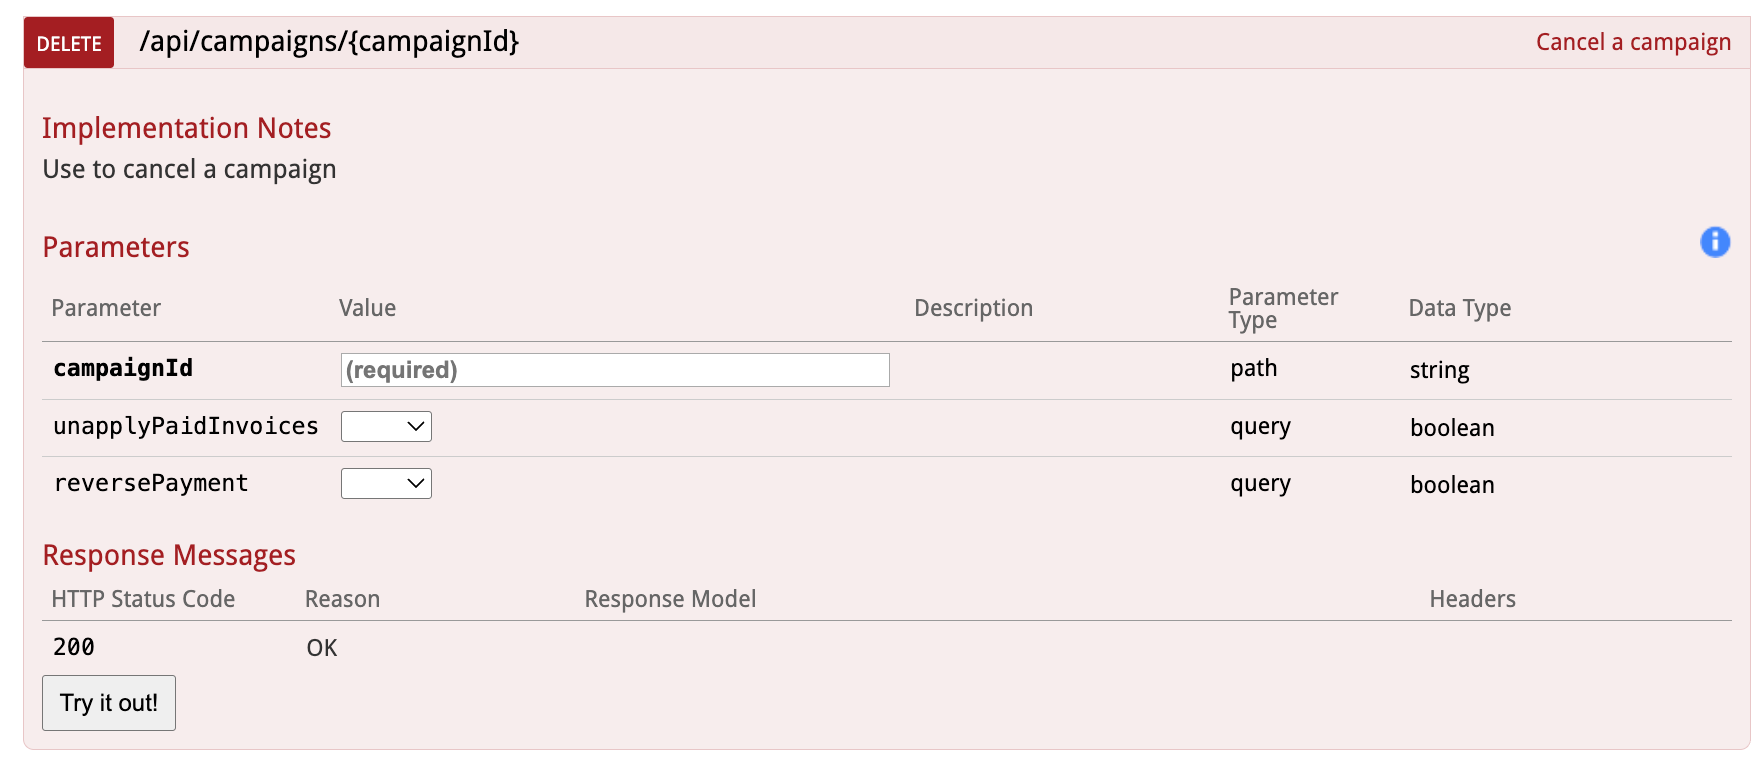This screenshot has width=1758, height=770.
Task: Open the unapplyPaidInvoices dropdown
Action: (386, 426)
